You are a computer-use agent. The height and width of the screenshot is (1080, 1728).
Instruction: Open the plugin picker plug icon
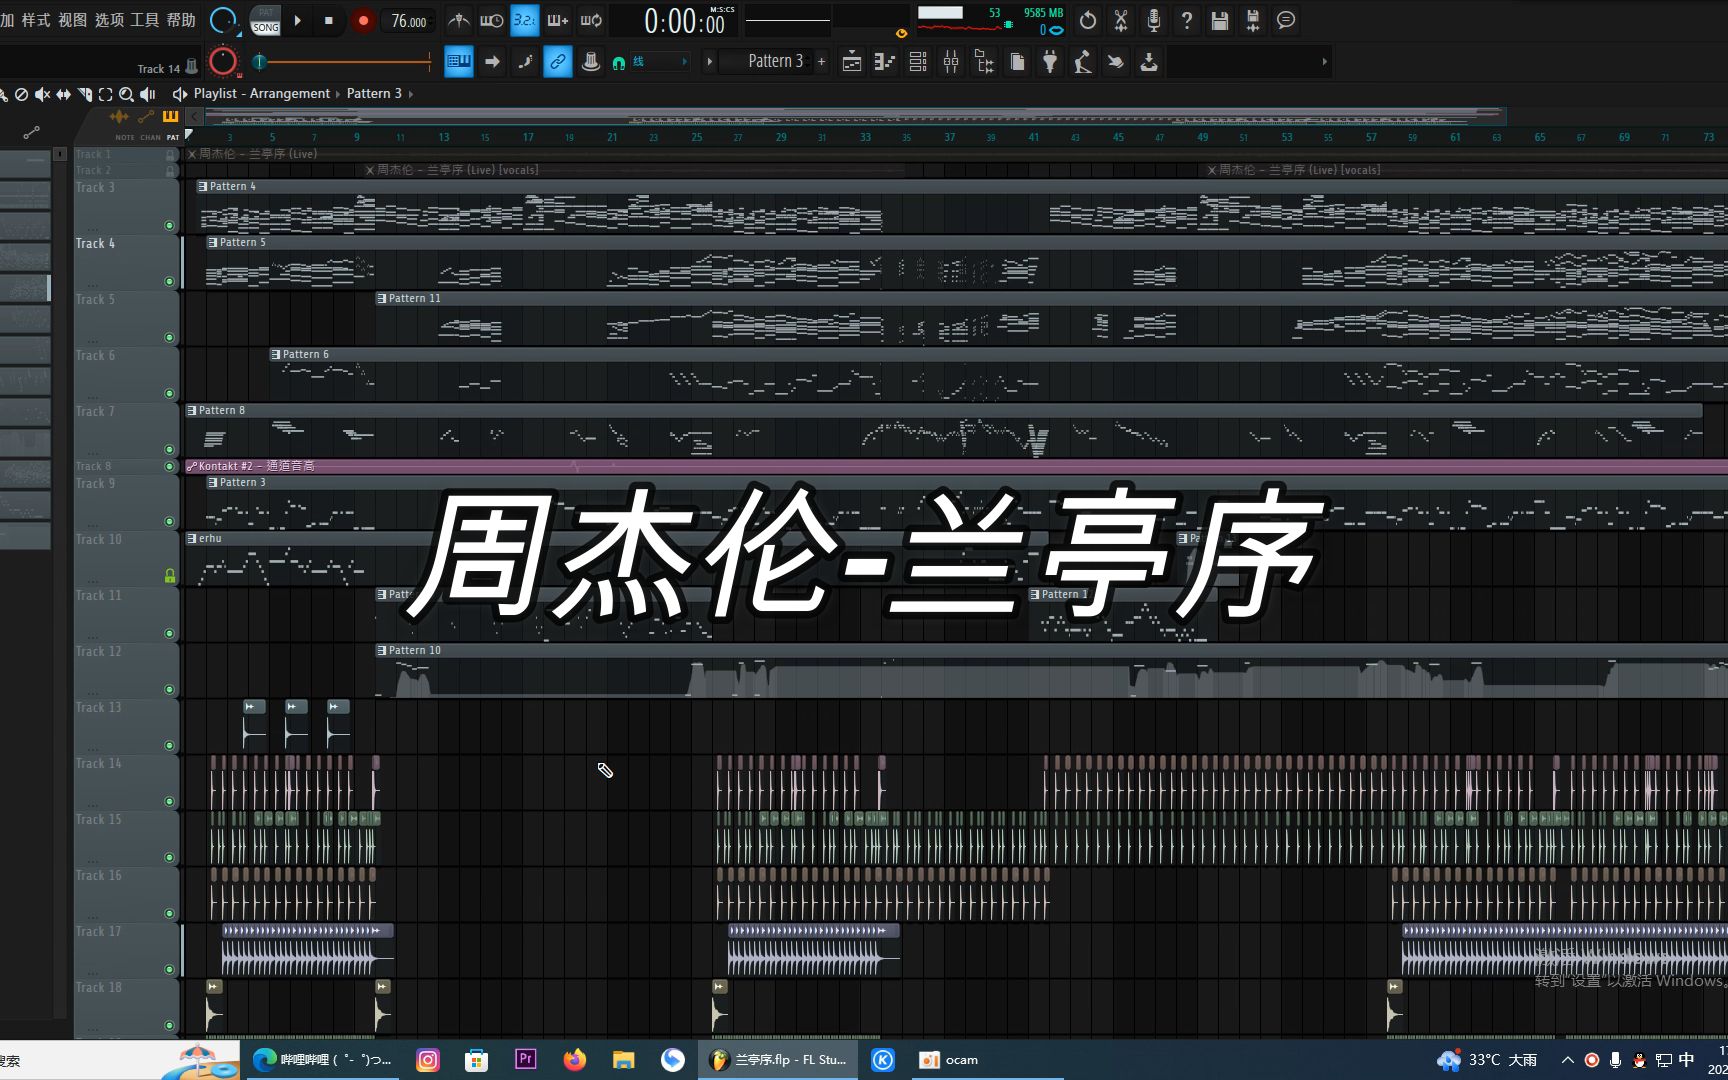[x=1050, y=62]
